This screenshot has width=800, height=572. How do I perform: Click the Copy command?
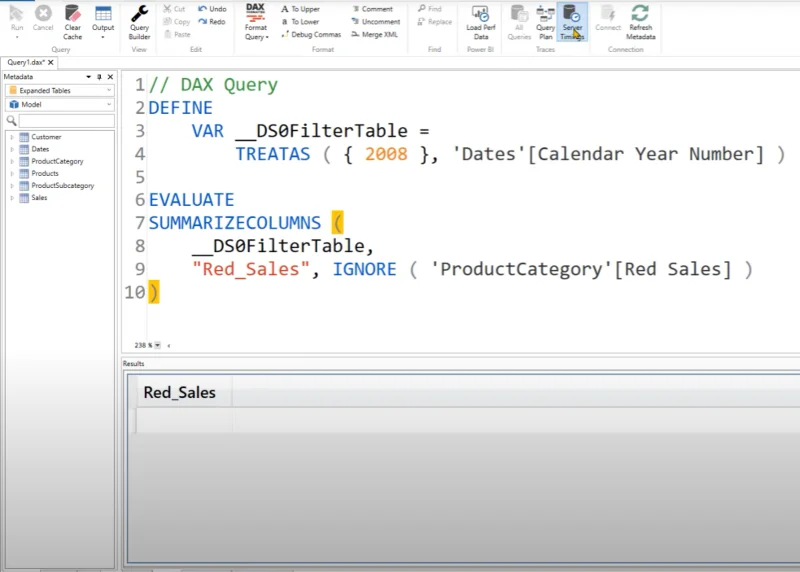click(x=177, y=21)
